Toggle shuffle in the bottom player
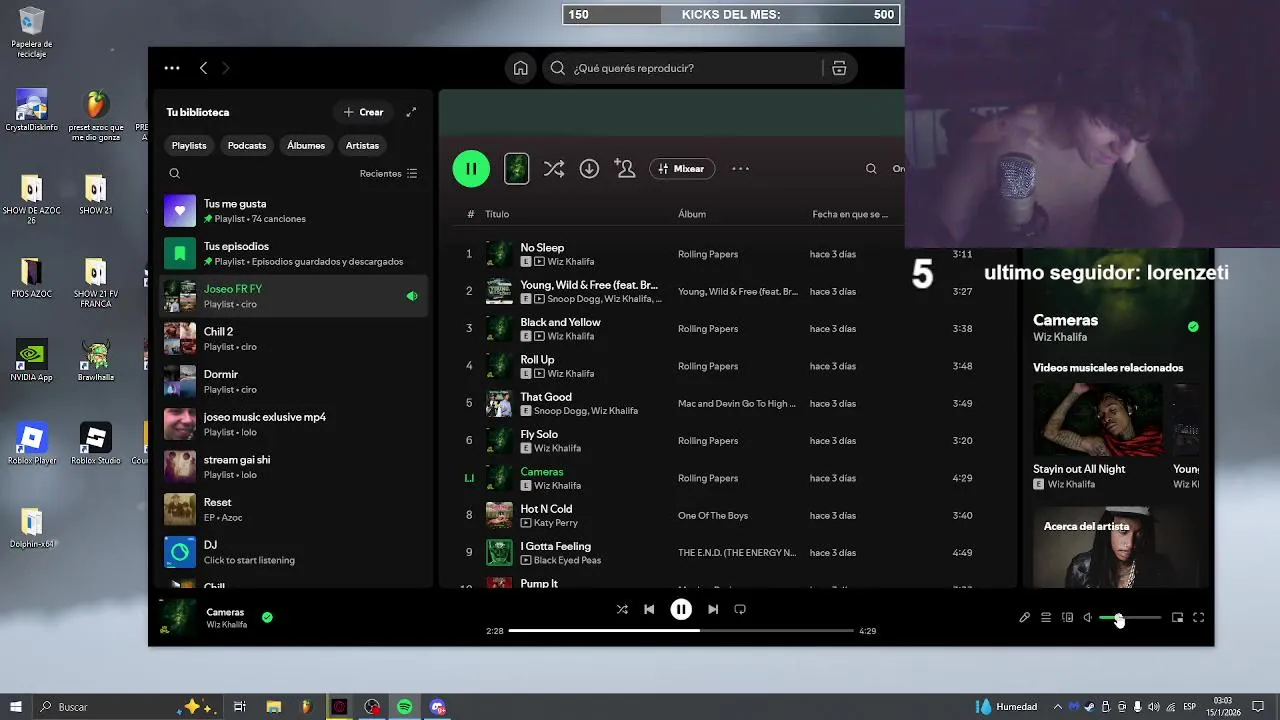Viewport: 1280px width, 720px height. [622, 609]
